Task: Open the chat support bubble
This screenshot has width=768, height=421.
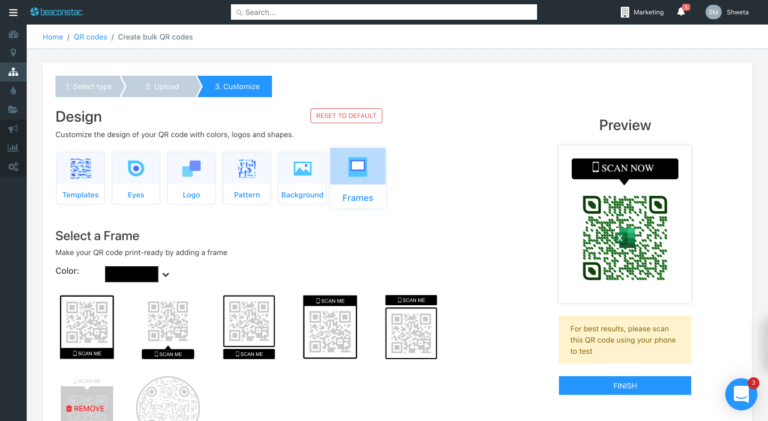Action: pyautogui.click(x=741, y=394)
